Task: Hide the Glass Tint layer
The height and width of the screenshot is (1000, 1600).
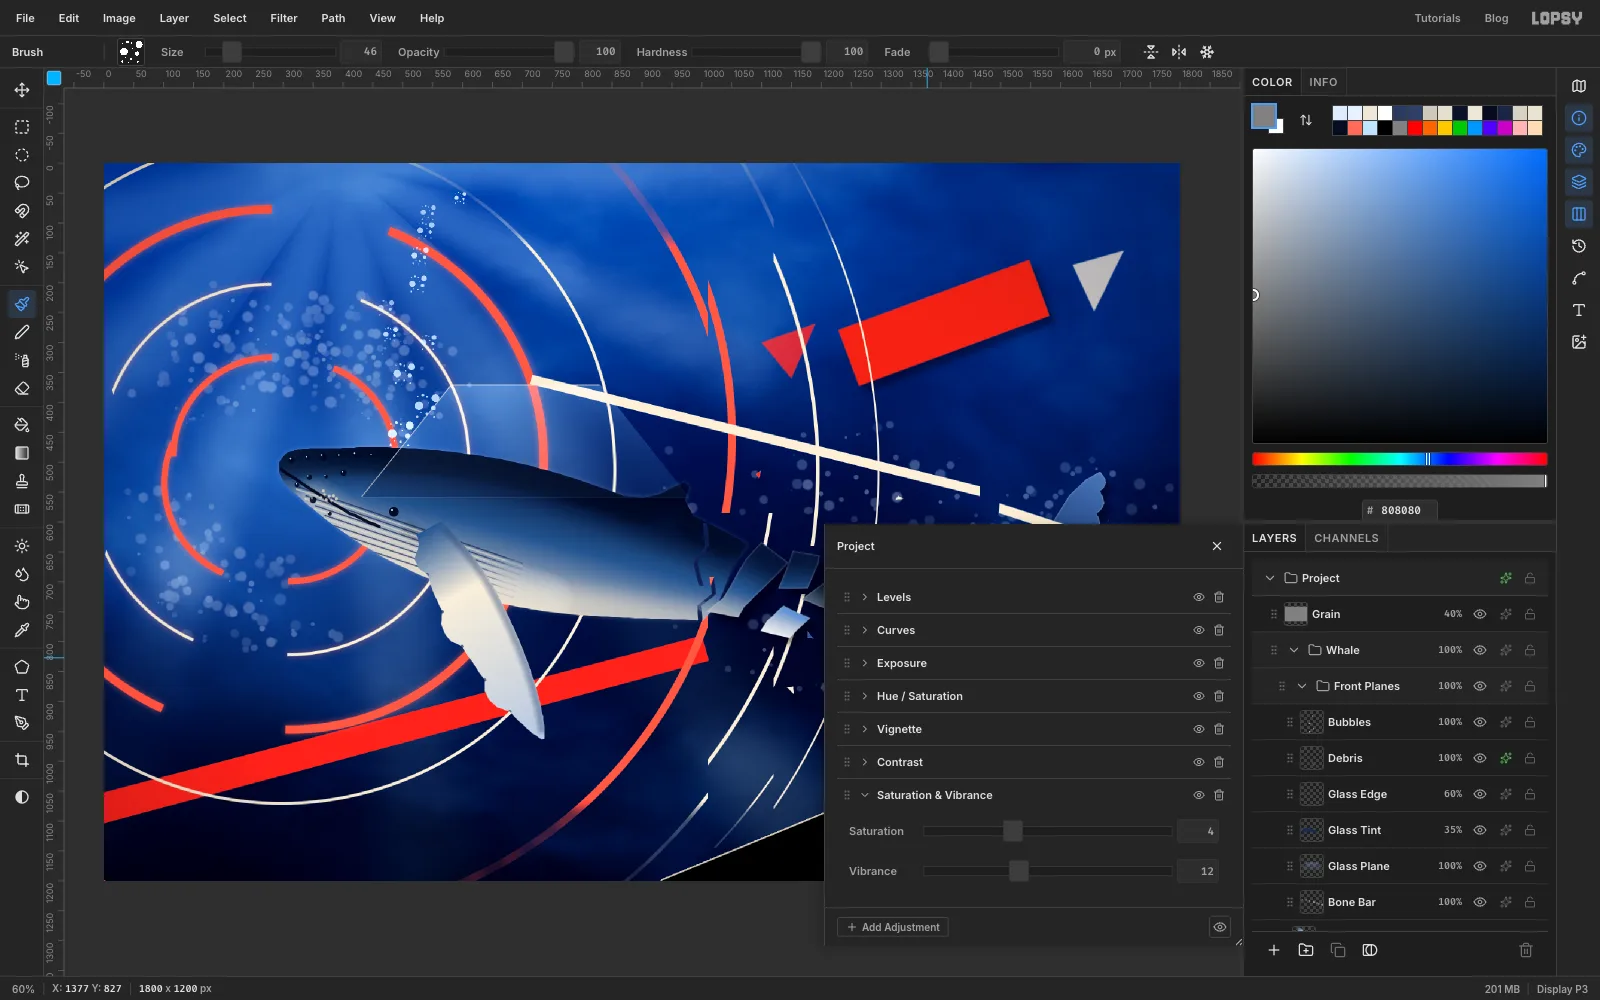Action: 1480,830
